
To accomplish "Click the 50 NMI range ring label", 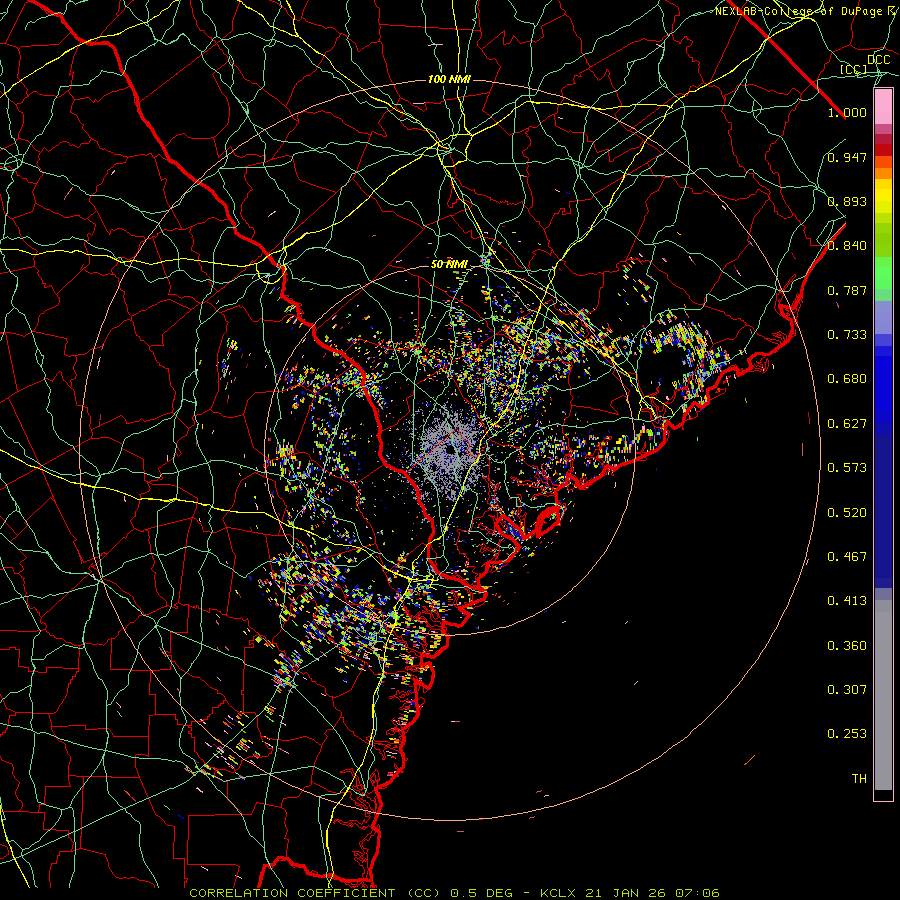I will pyautogui.click(x=449, y=265).
